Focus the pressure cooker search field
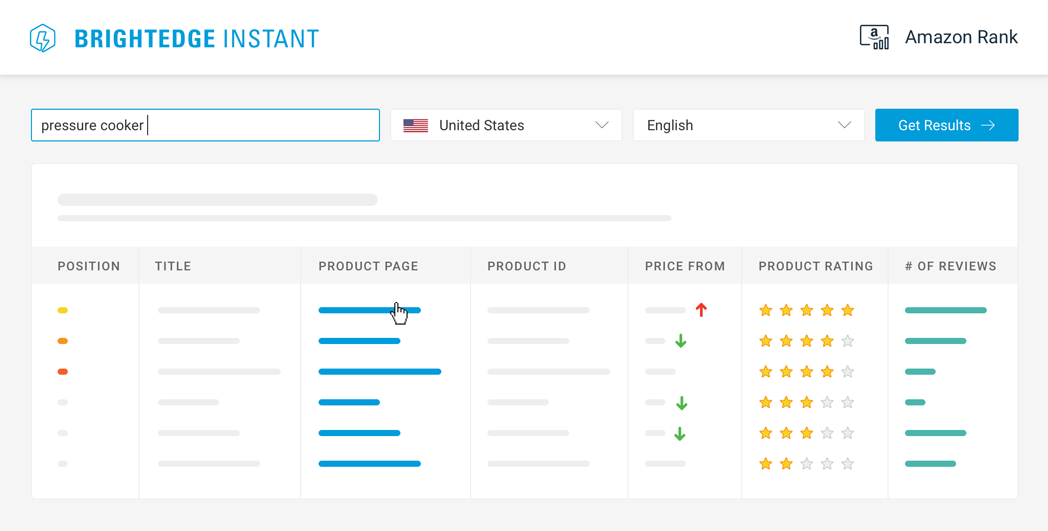 205,125
